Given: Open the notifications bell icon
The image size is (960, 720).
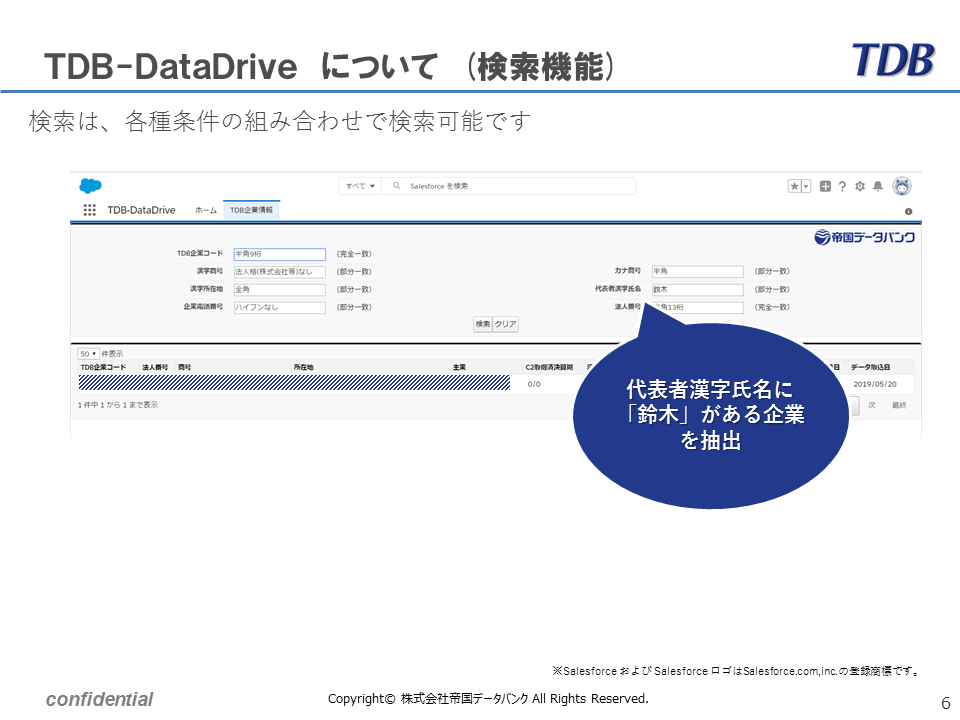Looking at the screenshot, I should 878,186.
